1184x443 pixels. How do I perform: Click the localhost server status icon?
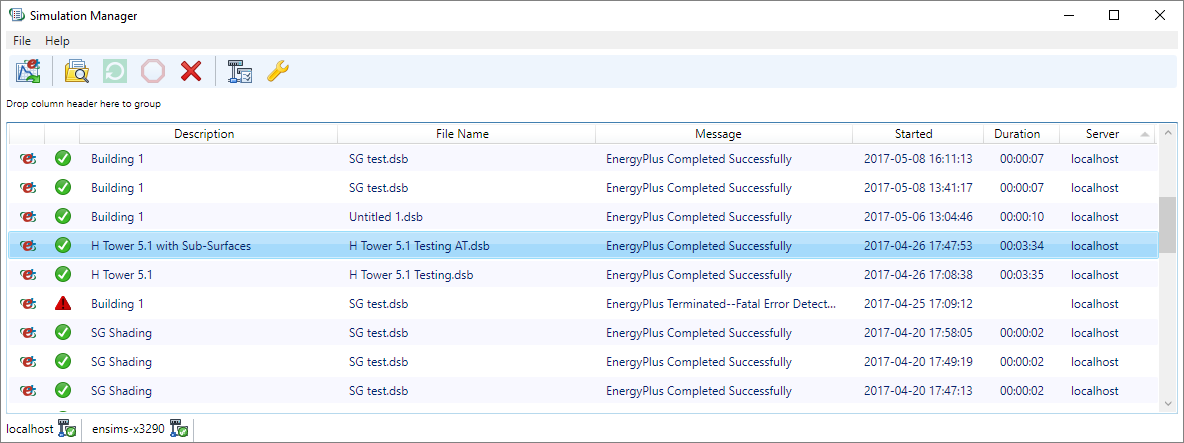pyautogui.click(x=68, y=430)
